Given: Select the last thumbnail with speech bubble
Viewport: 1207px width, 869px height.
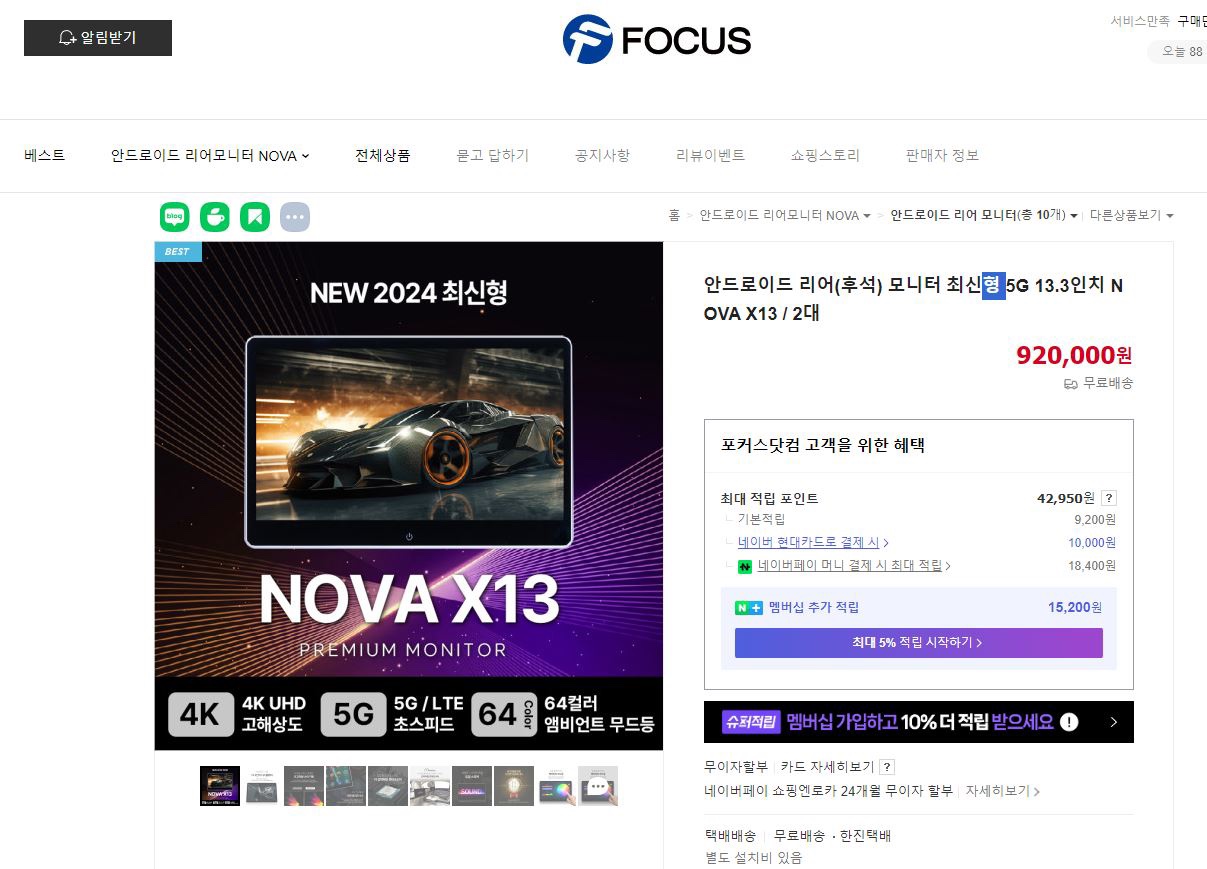Looking at the screenshot, I should 598,786.
